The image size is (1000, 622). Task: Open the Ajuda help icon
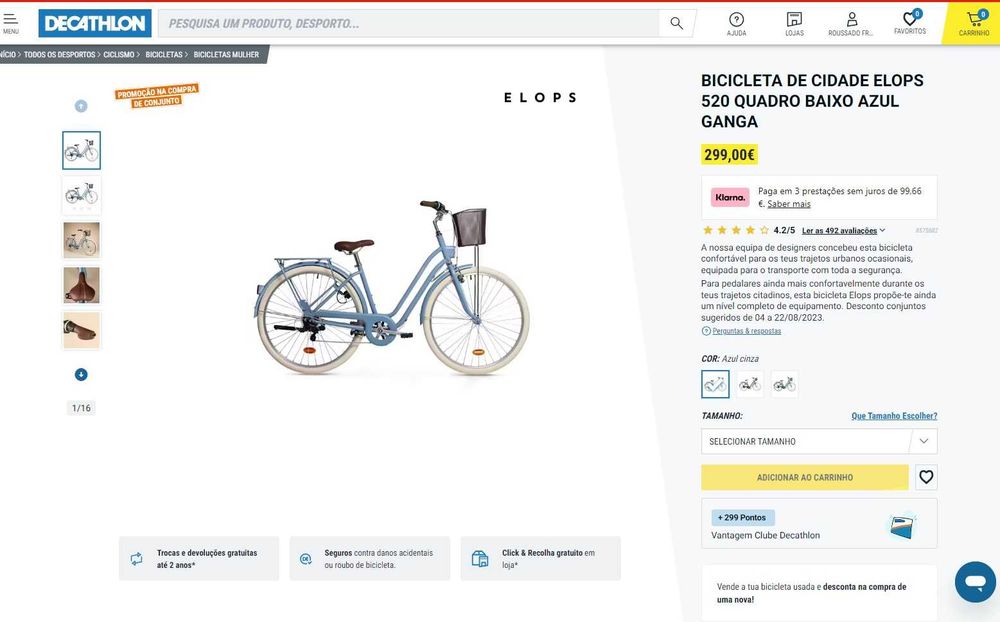[x=736, y=23]
